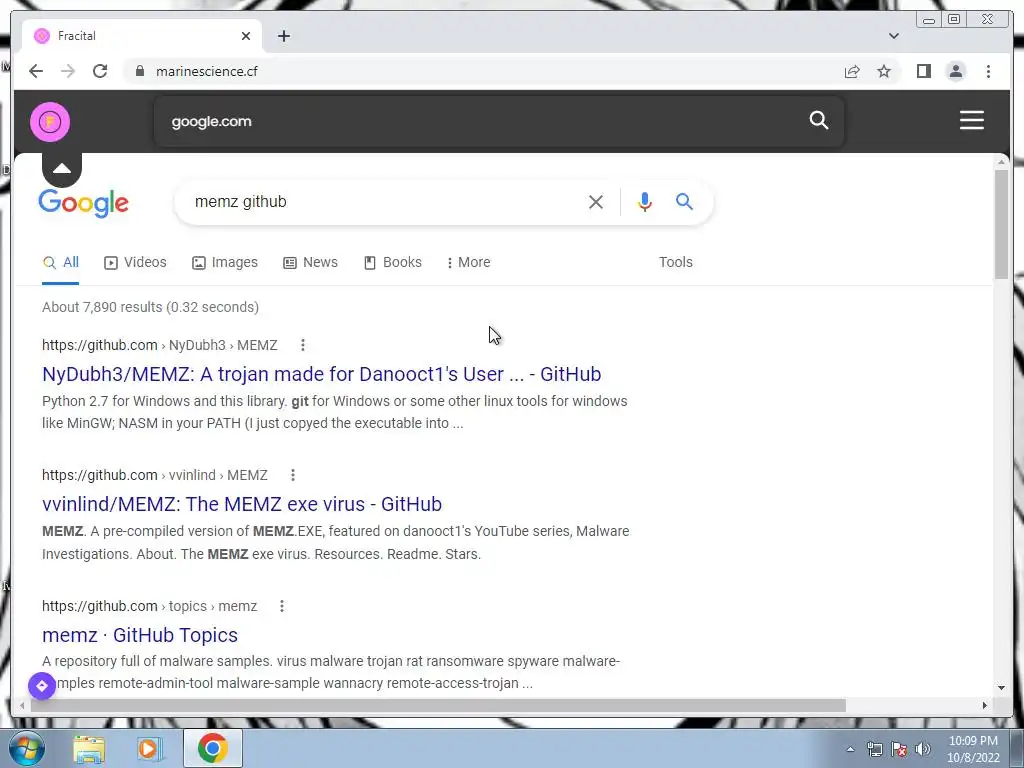Click the volume speaker tray icon

[923, 749]
